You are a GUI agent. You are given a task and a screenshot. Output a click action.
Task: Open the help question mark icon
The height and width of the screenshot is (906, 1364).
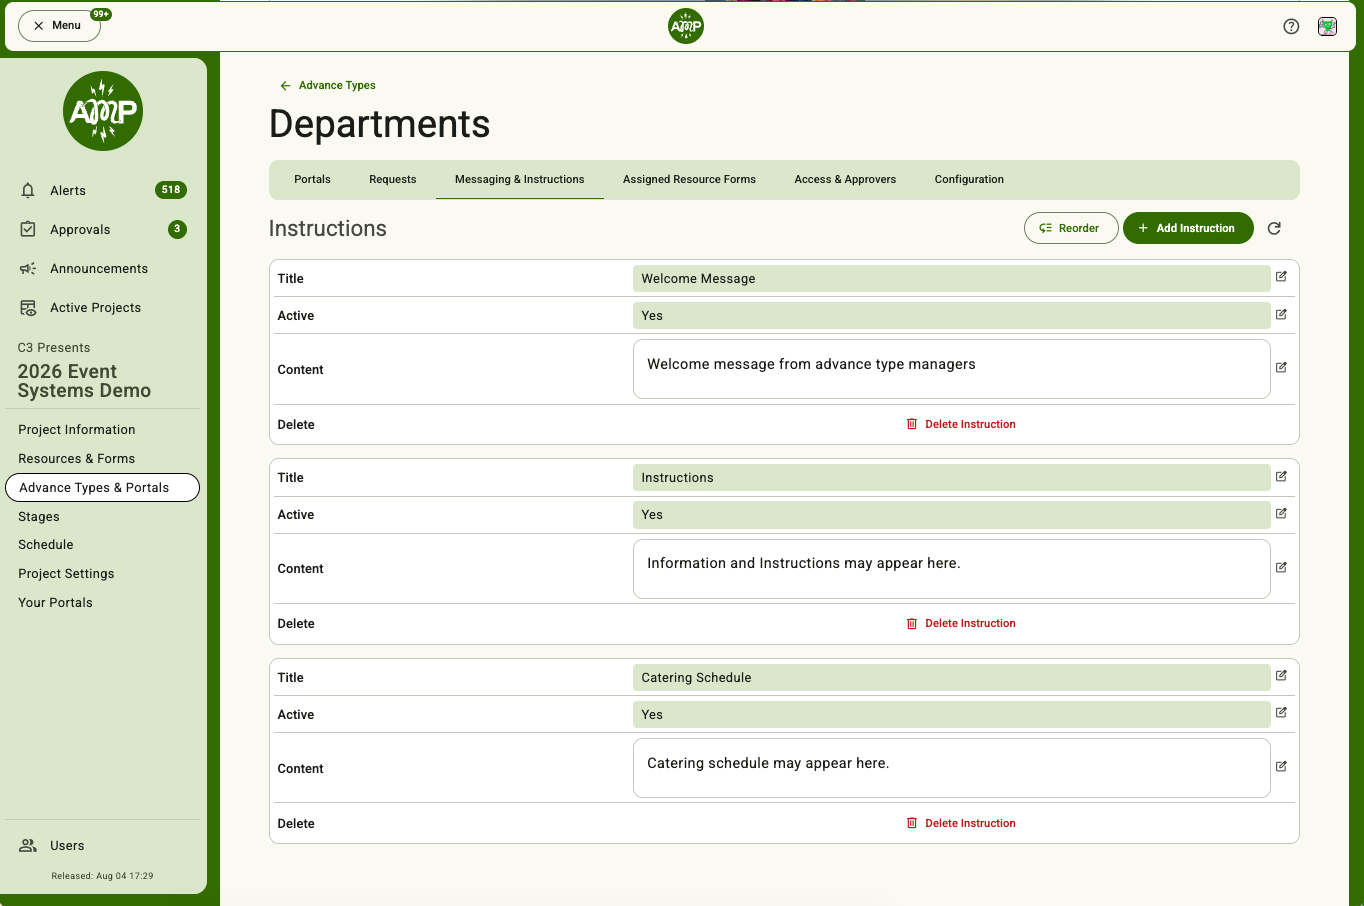click(x=1291, y=26)
